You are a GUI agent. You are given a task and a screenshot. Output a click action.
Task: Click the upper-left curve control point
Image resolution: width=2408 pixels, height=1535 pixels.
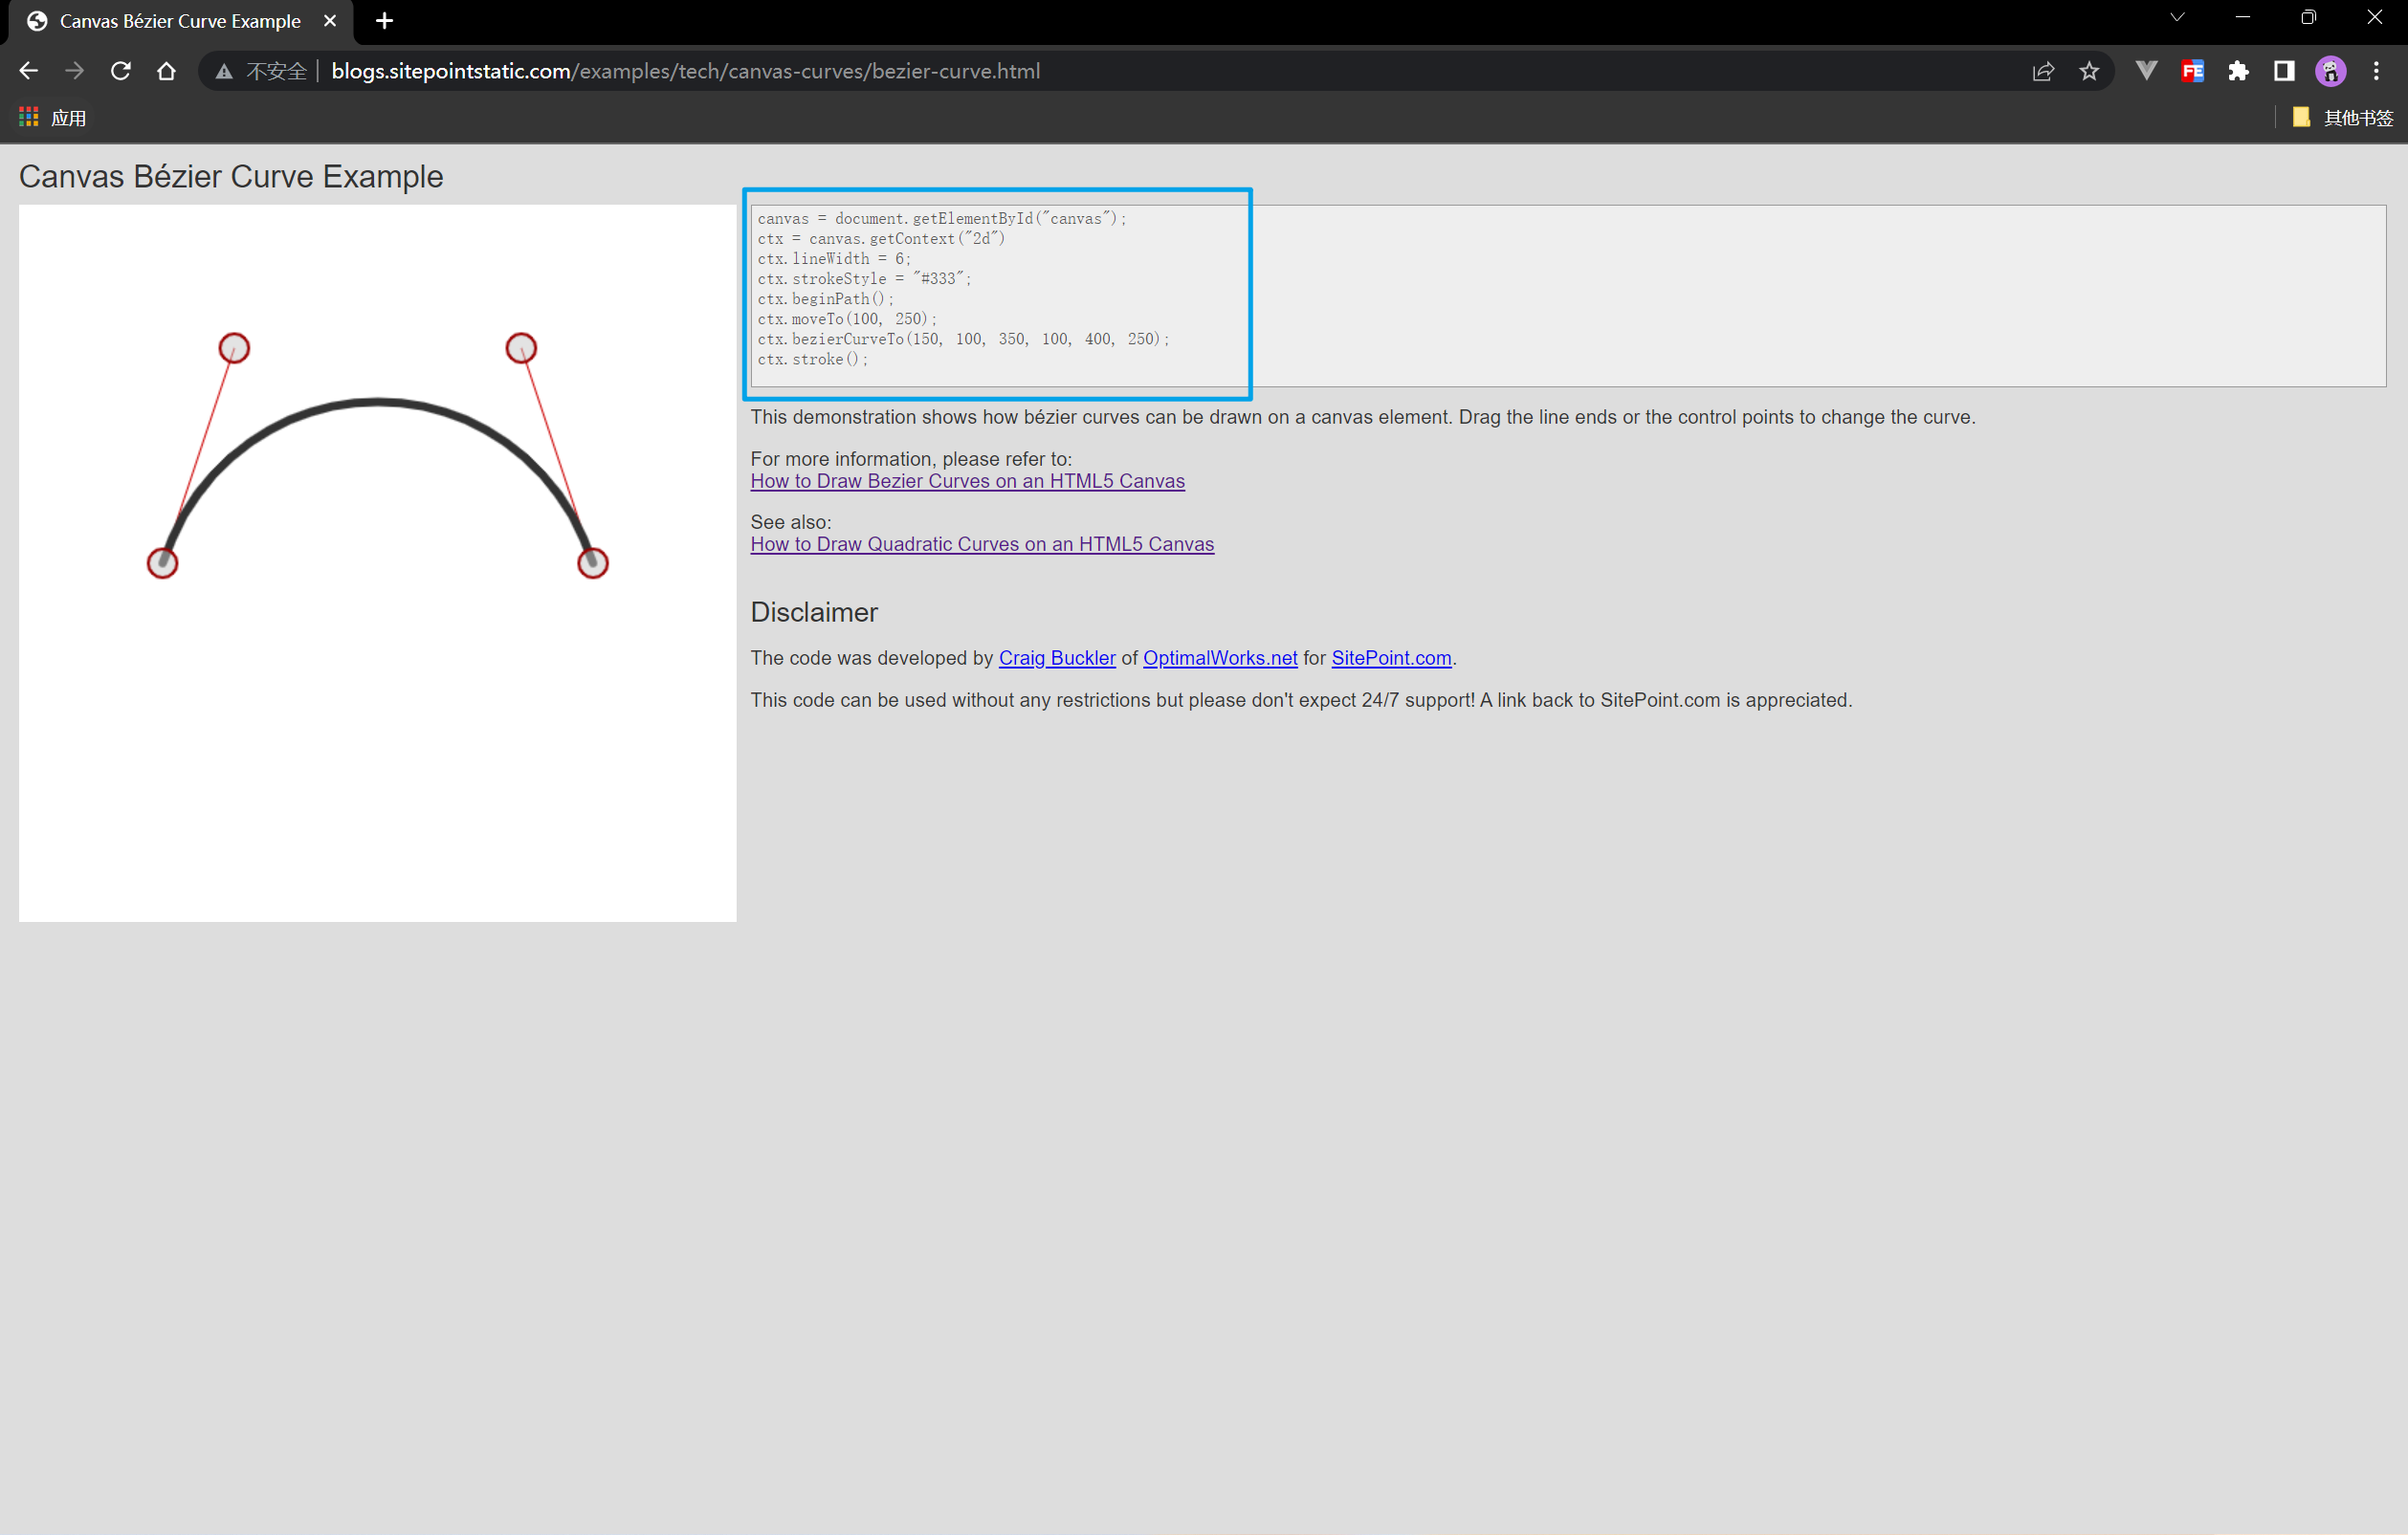[x=234, y=348]
